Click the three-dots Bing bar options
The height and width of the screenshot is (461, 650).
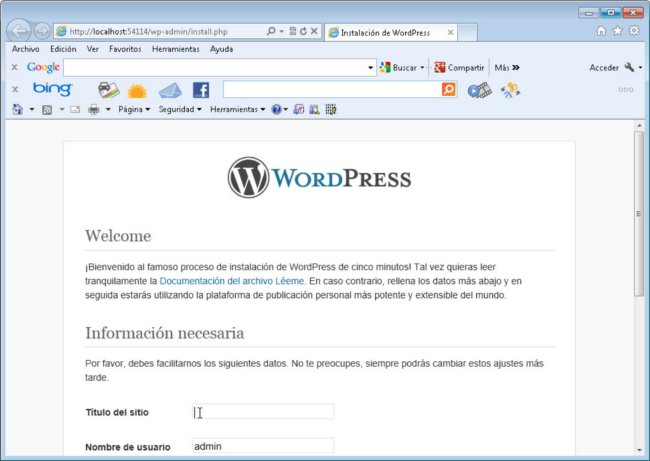click(626, 90)
